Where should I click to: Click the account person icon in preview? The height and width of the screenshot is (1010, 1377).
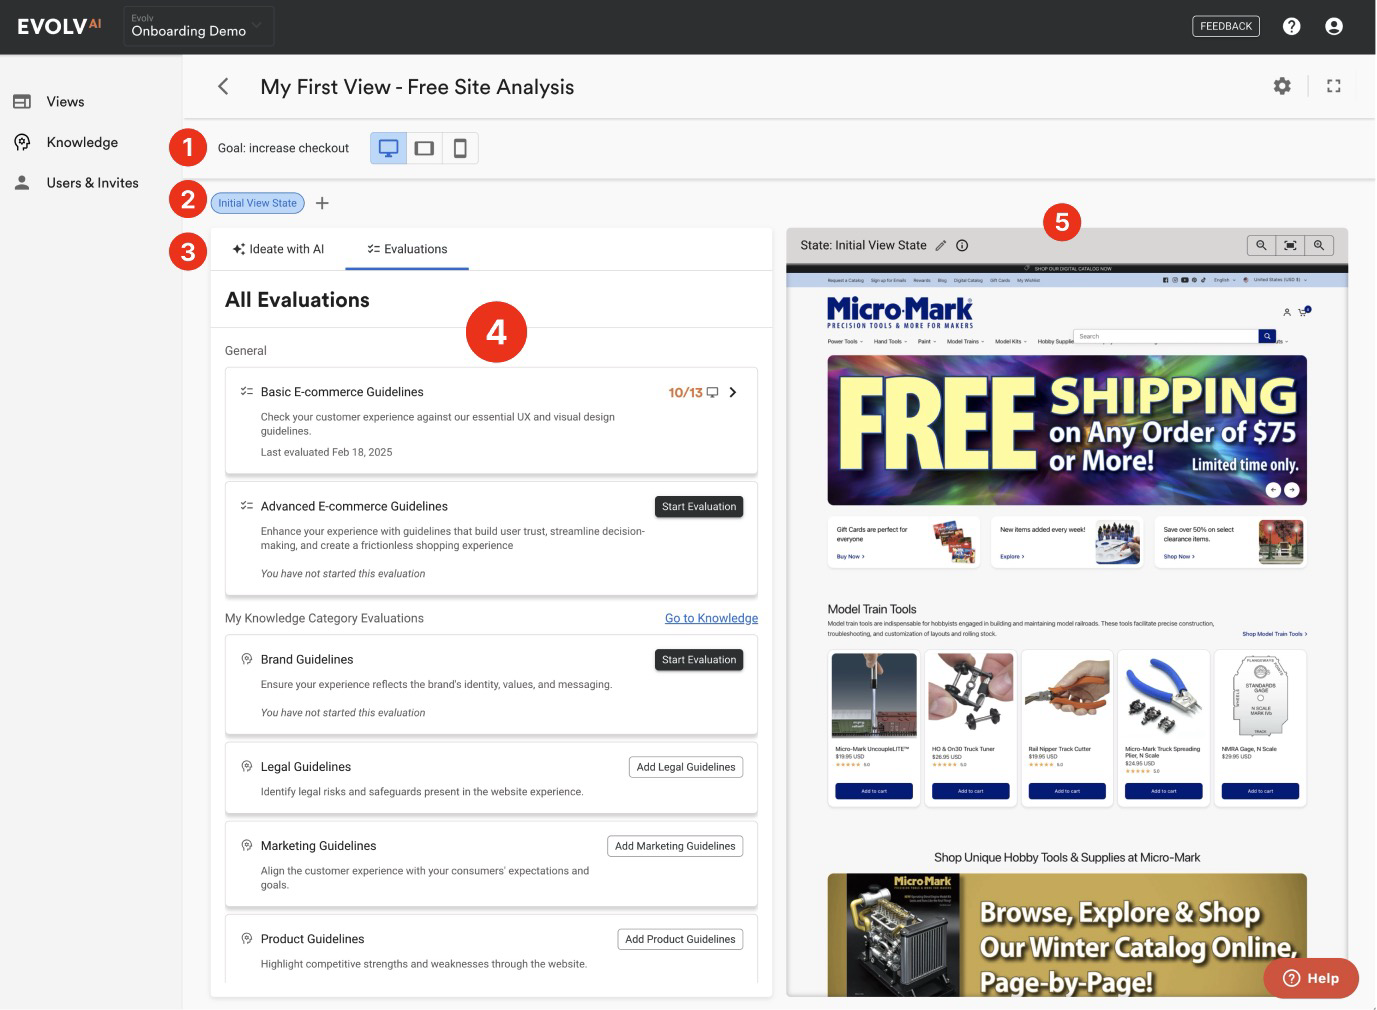pos(1287,313)
